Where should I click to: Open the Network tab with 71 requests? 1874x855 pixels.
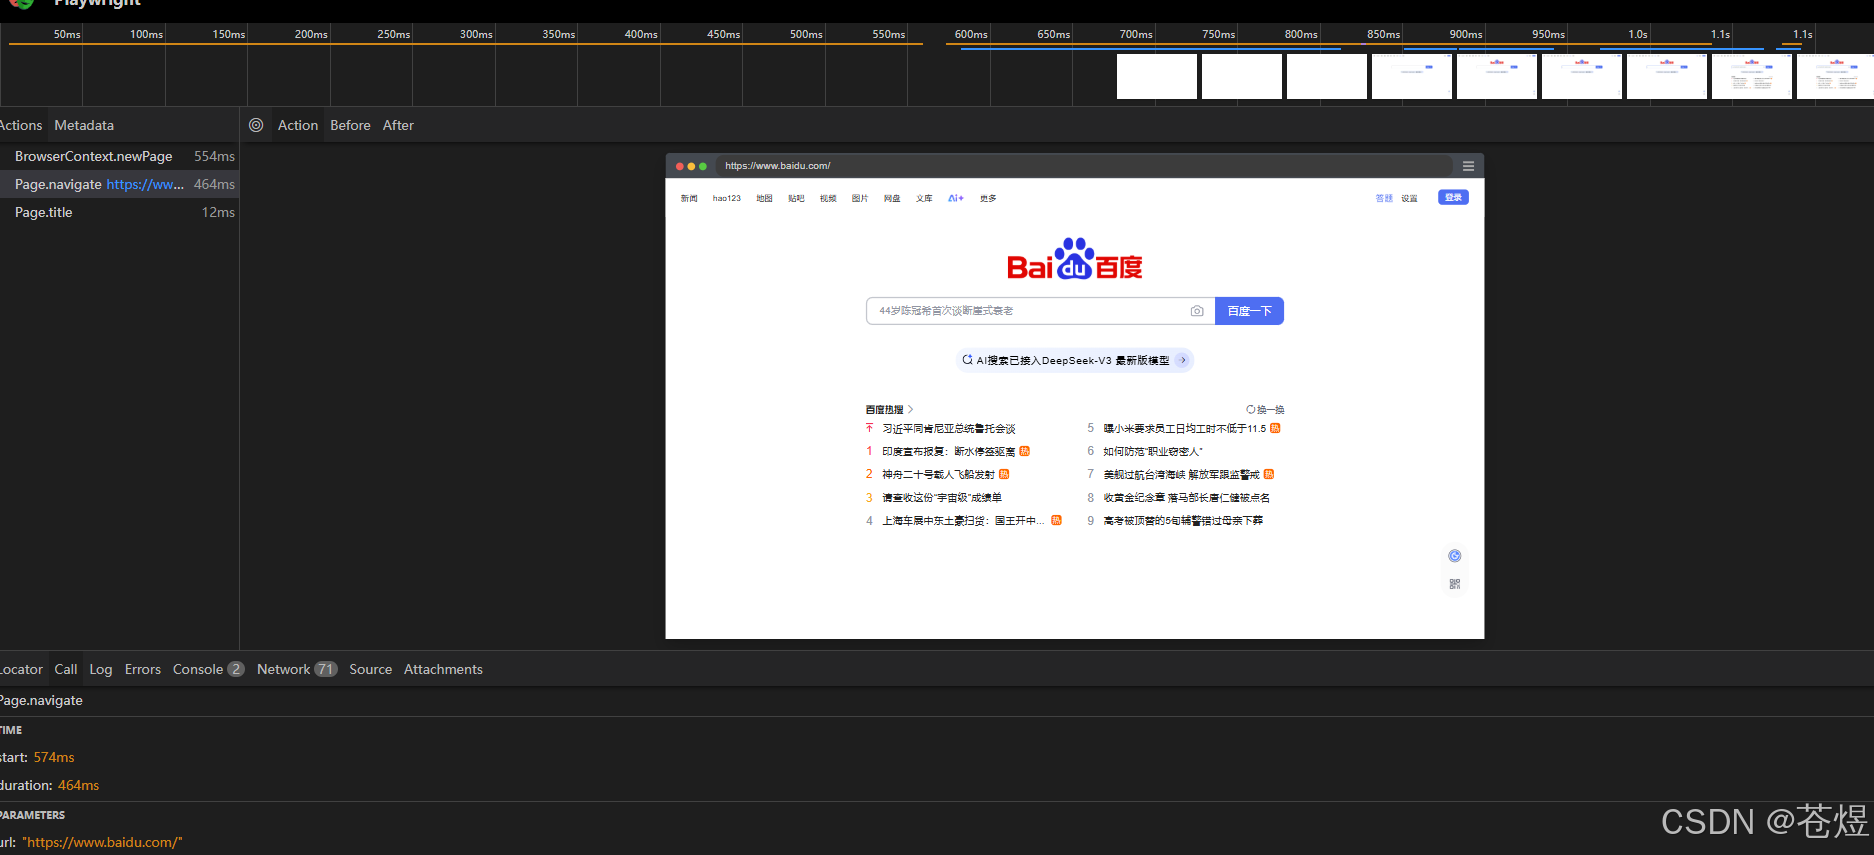click(x=297, y=669)
